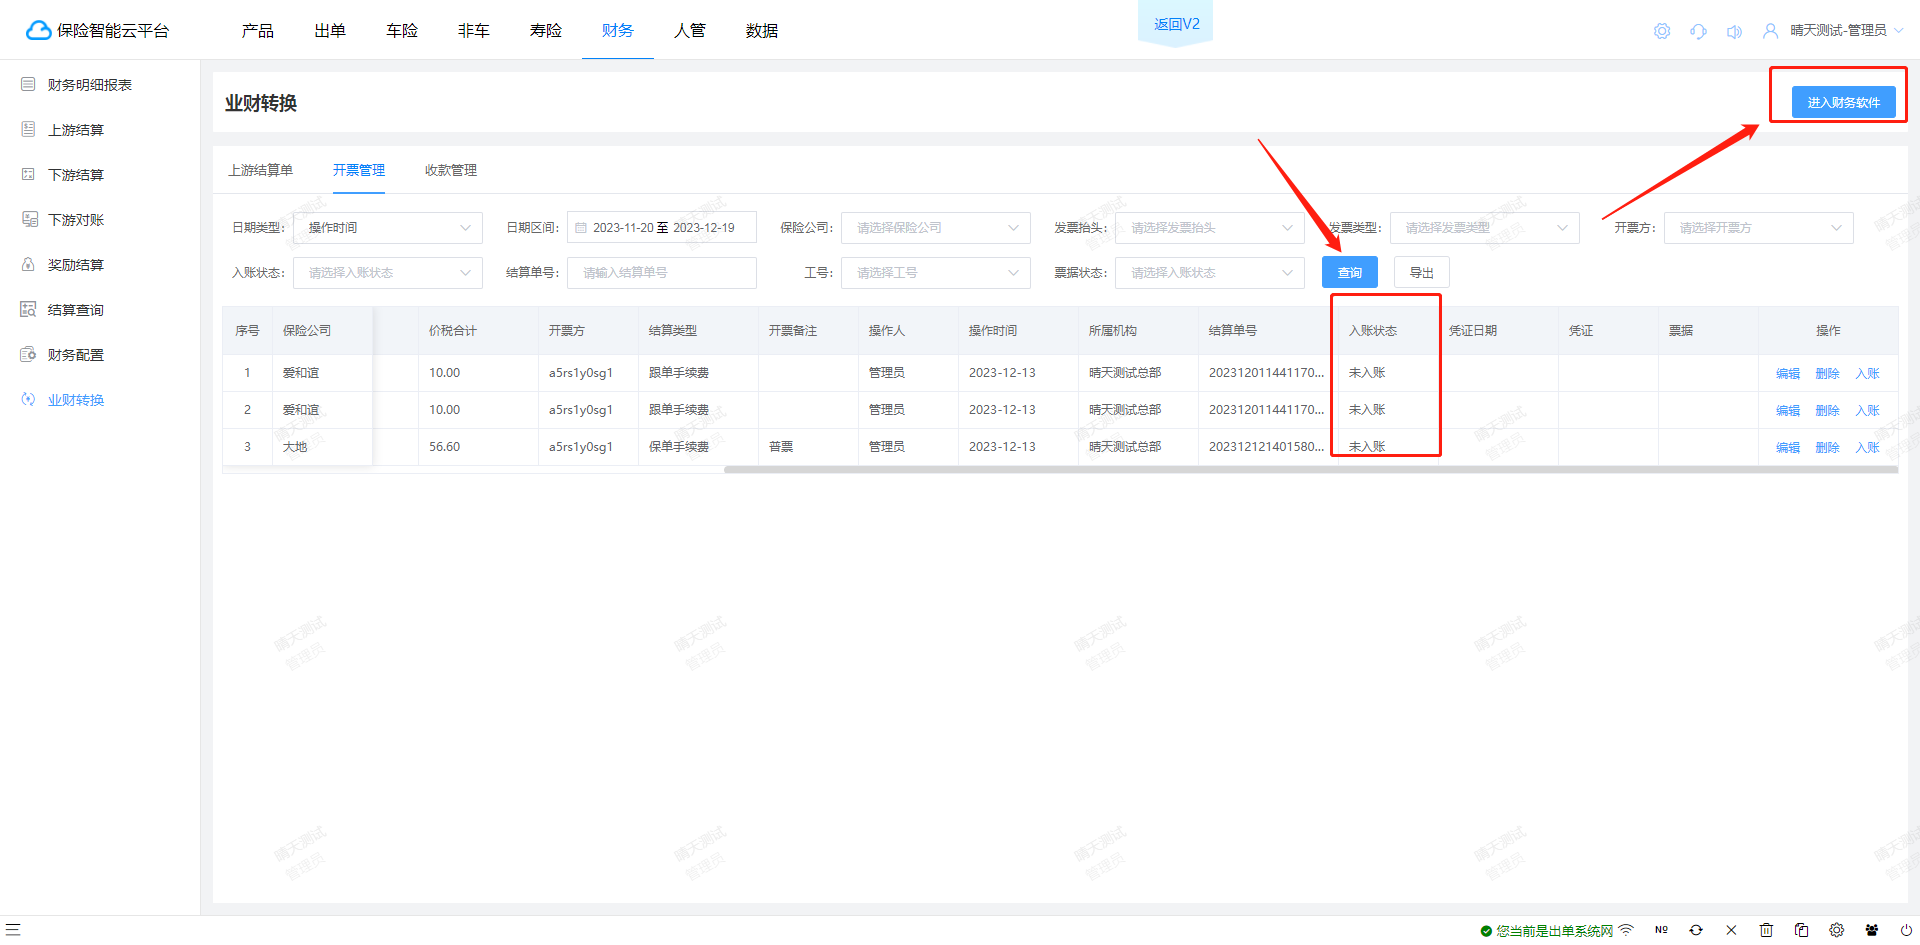The width and height of the screenshot is (1920, 945).
Task: Click the 奖励结算 sidebar icon
Action: [28, 265]
